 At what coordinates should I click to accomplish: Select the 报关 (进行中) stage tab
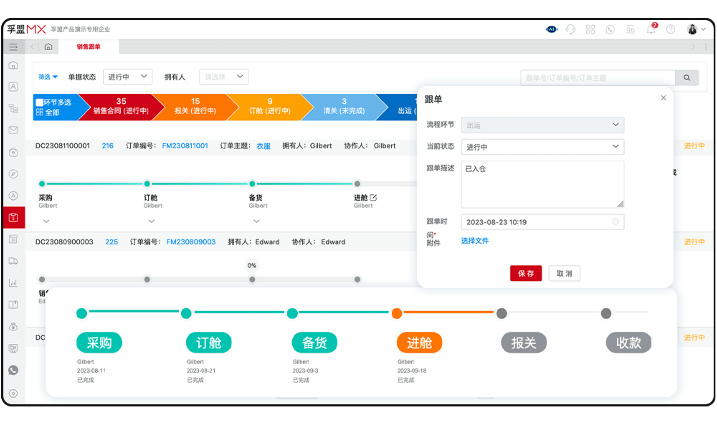(188, 106)
